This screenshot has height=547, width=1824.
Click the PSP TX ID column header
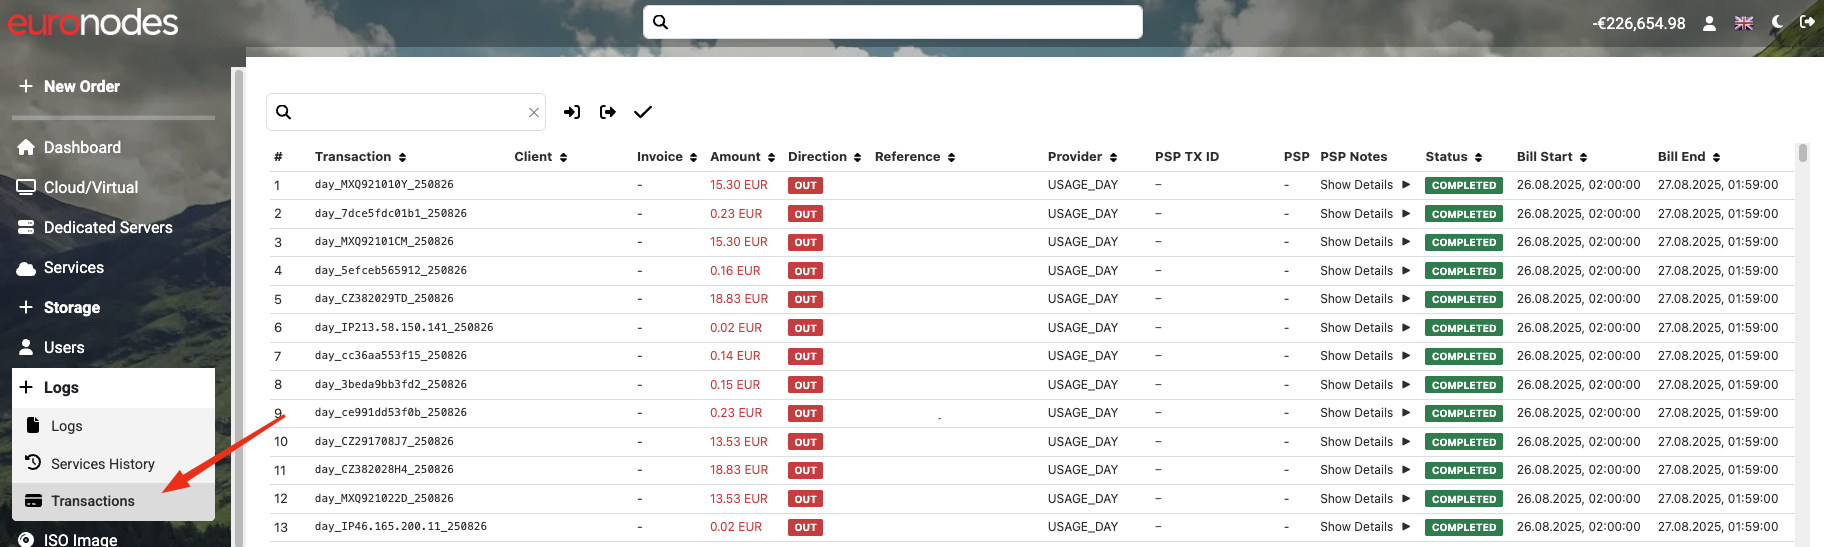click(1187, 157)
